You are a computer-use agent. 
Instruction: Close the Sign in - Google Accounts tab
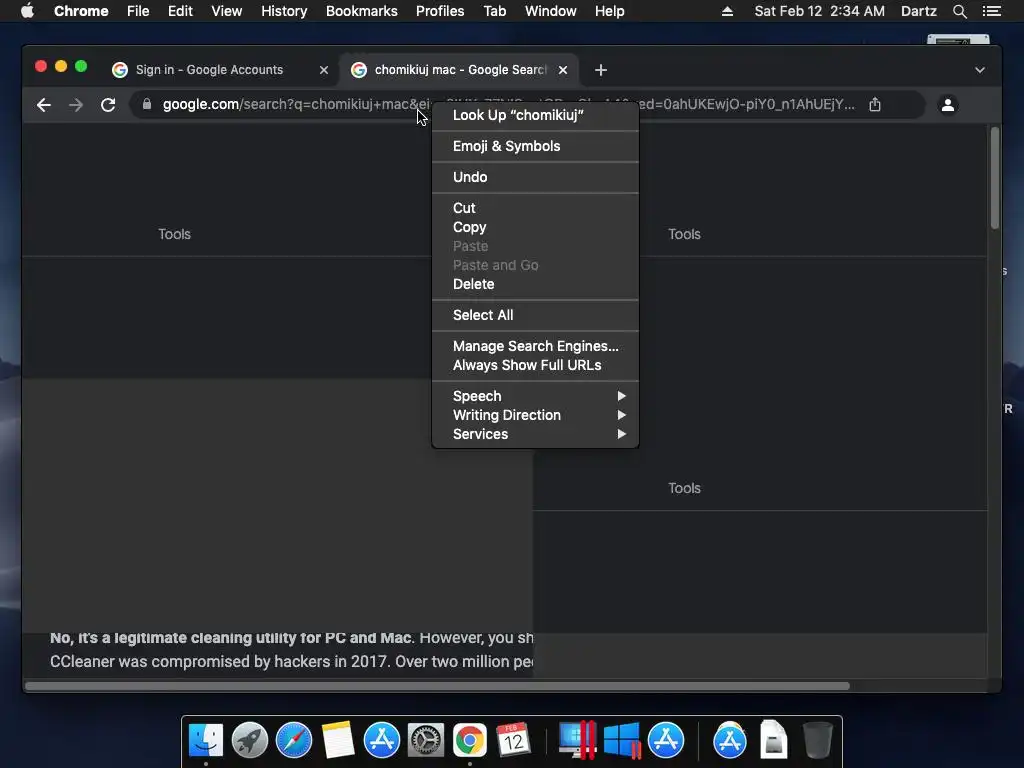pyautogui.click(x=323, y=70)
